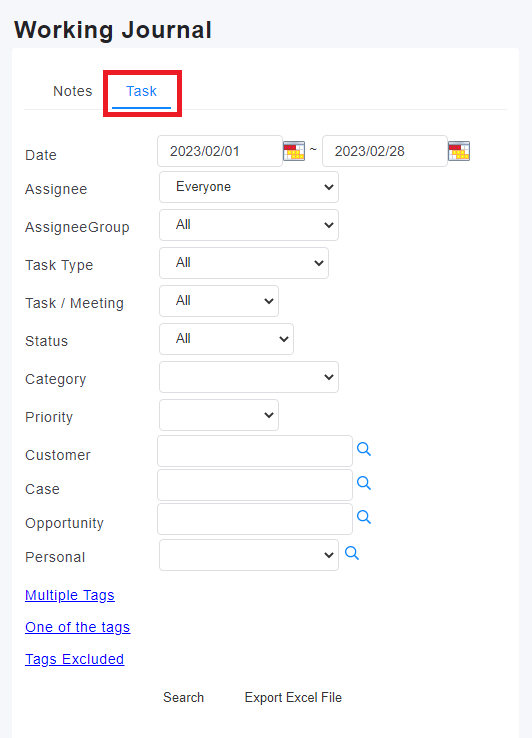Open the Priority dropdown
Screen dimensions: 532x738
219,415
